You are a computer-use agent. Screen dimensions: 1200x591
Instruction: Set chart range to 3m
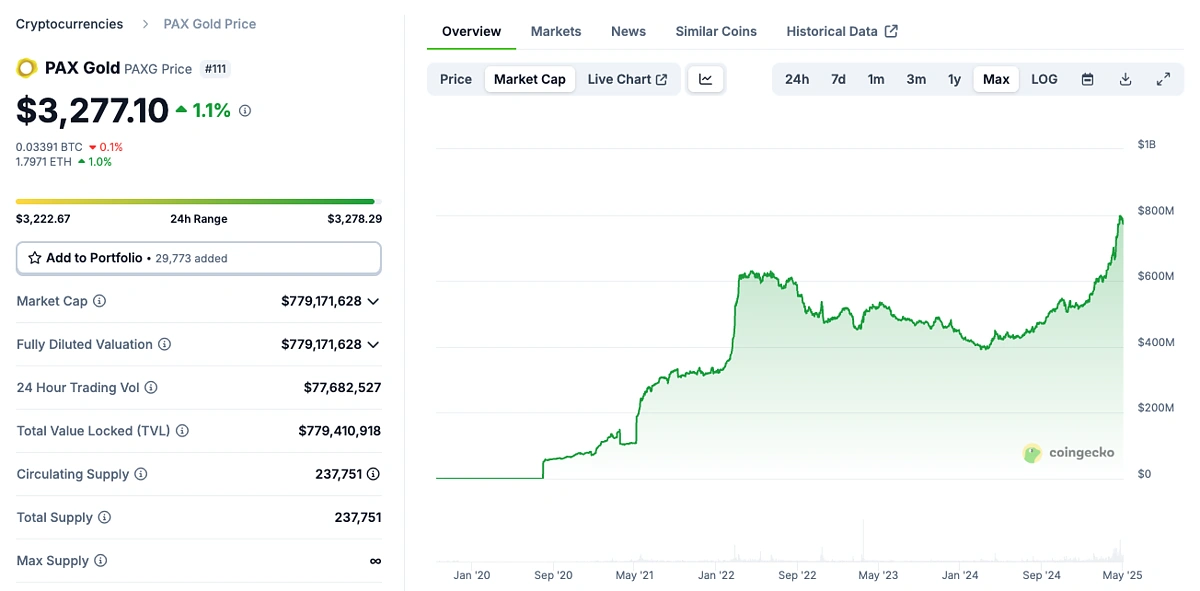(x=916, y=79)
